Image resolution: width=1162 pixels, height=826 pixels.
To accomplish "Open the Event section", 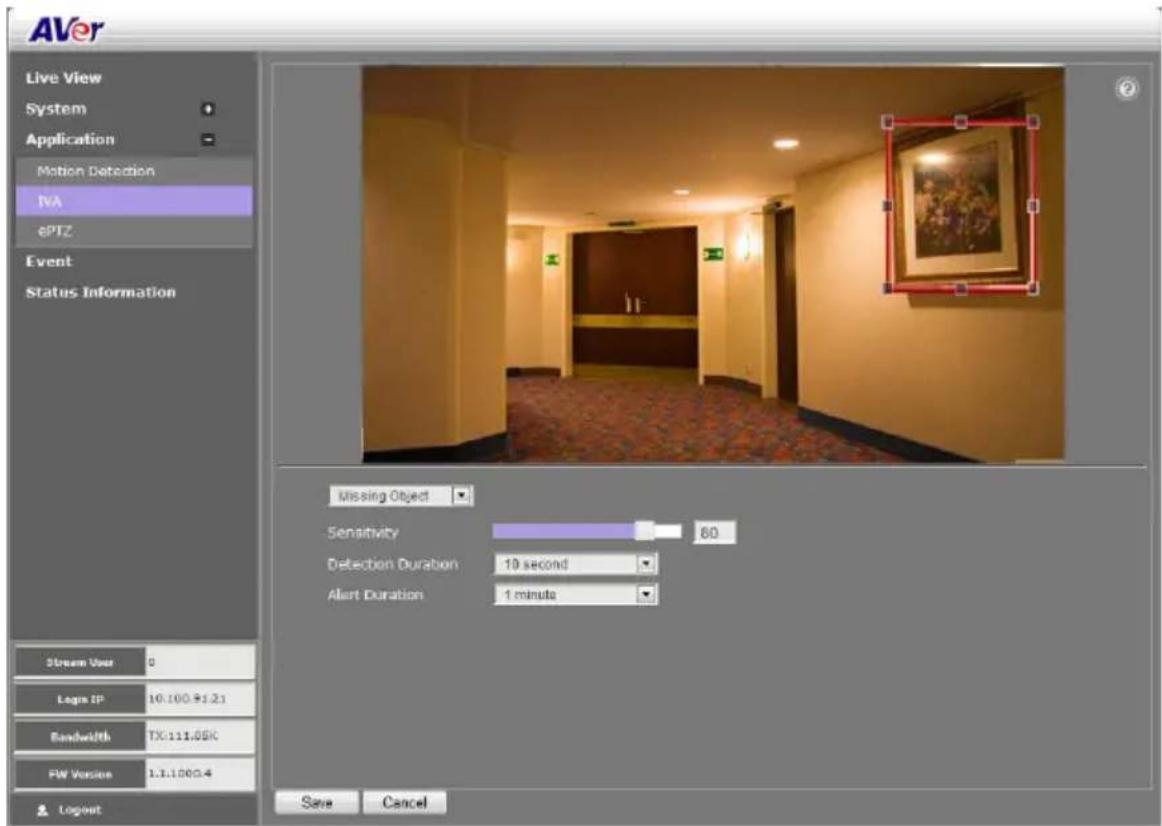I will pos(49,262).
